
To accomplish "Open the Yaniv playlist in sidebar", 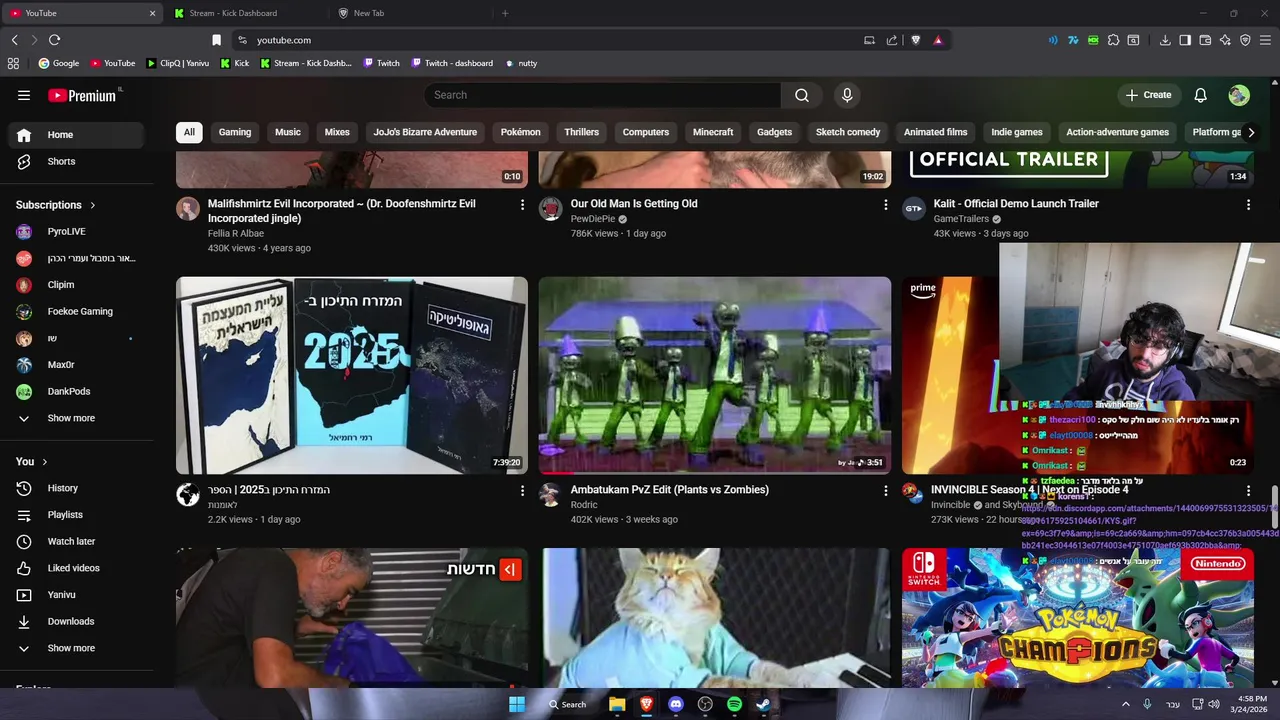I will point(78,595).
